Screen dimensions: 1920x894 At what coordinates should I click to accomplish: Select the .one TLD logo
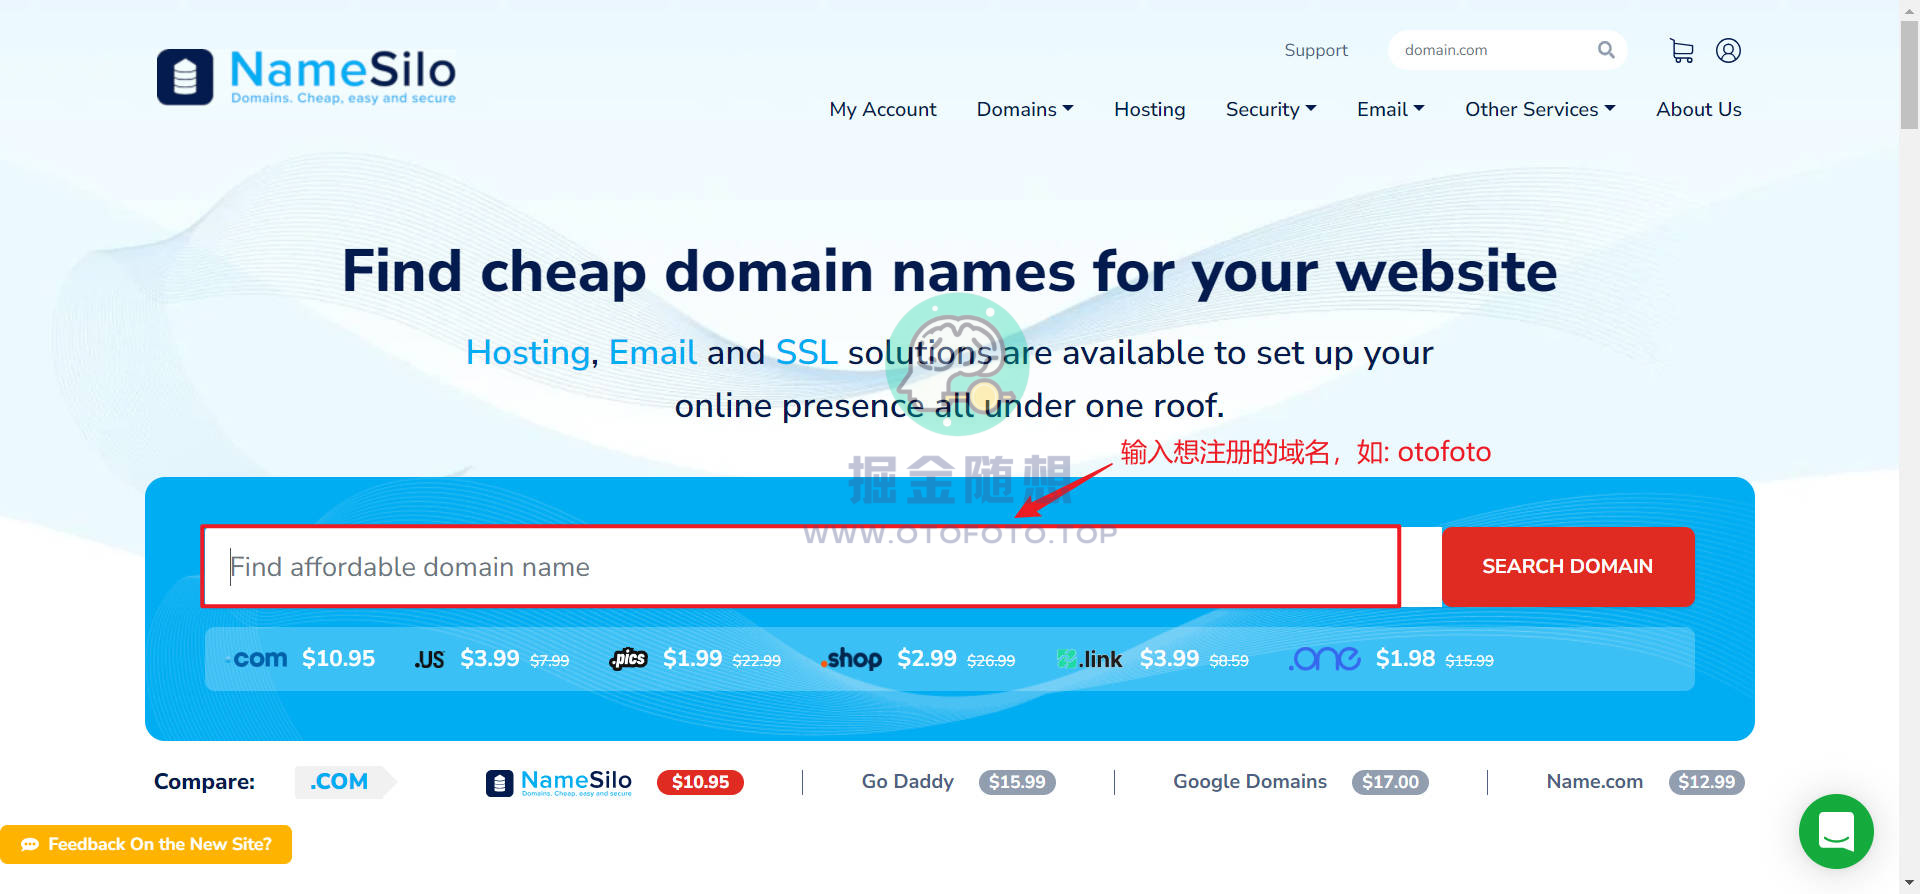click(x=1325, y=659)
